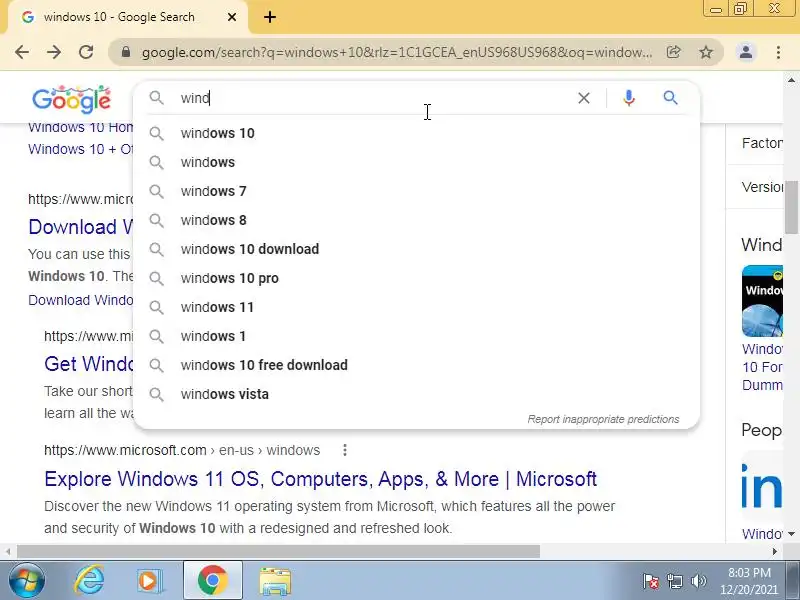The height and width of the screenshot is (600, 800).
Task: Open the 'Download W...' result heading
Action: 80,227
